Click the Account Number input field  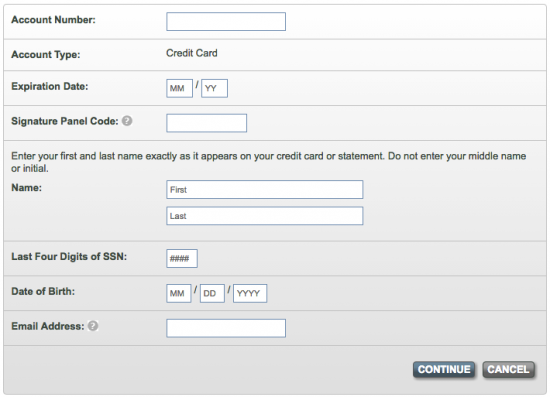pyautogui.click(x=226, y=22)
